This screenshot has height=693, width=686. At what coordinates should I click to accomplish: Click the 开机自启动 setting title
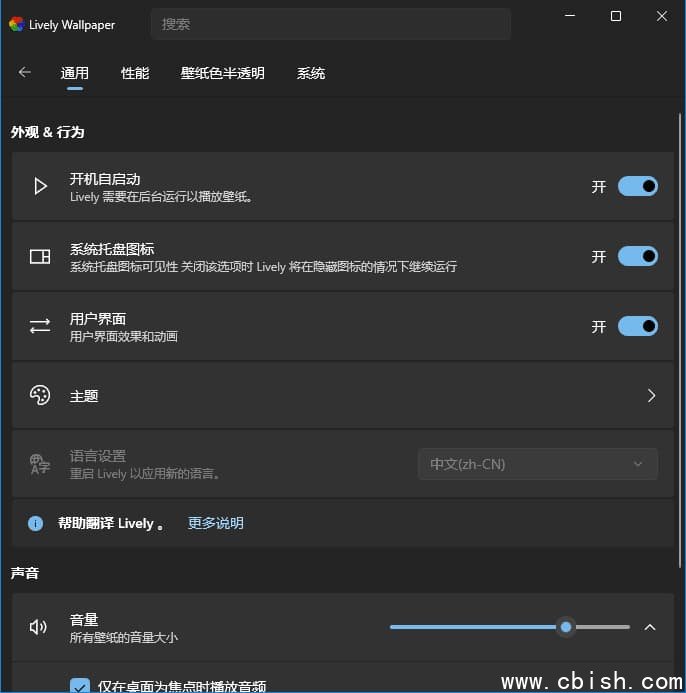pos(105,179)
